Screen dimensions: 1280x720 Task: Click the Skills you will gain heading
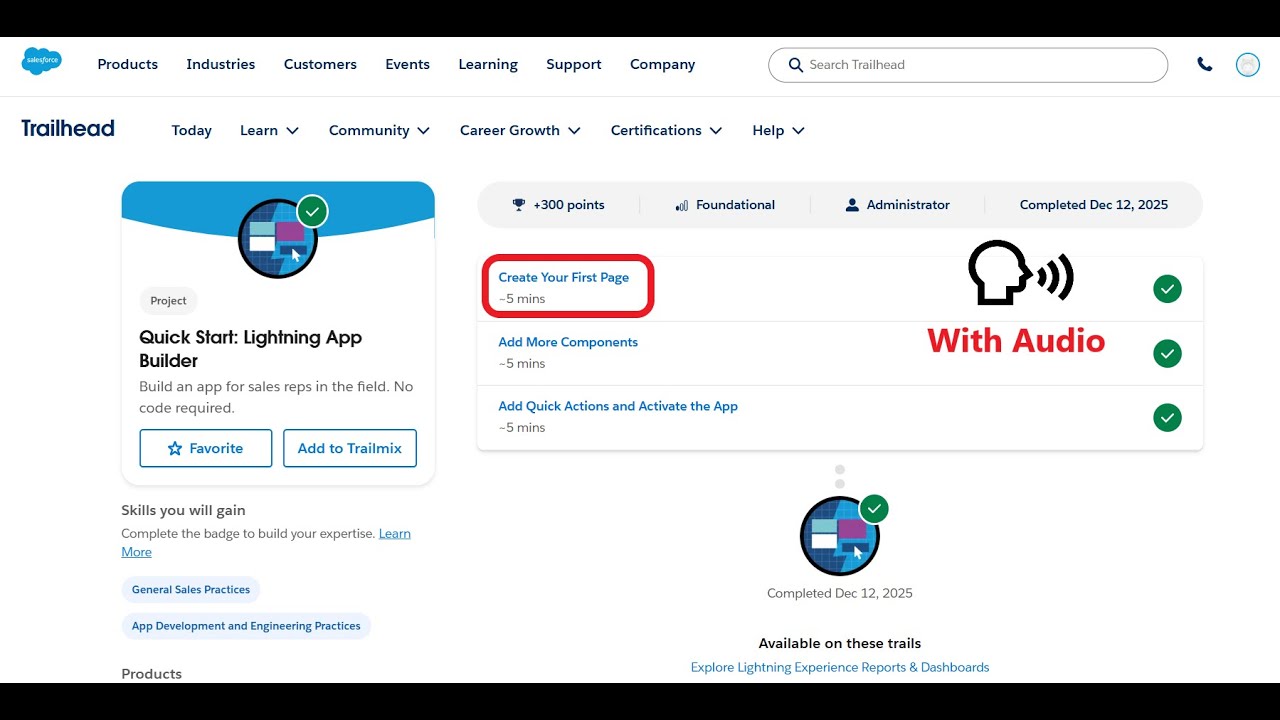(183, 510)
